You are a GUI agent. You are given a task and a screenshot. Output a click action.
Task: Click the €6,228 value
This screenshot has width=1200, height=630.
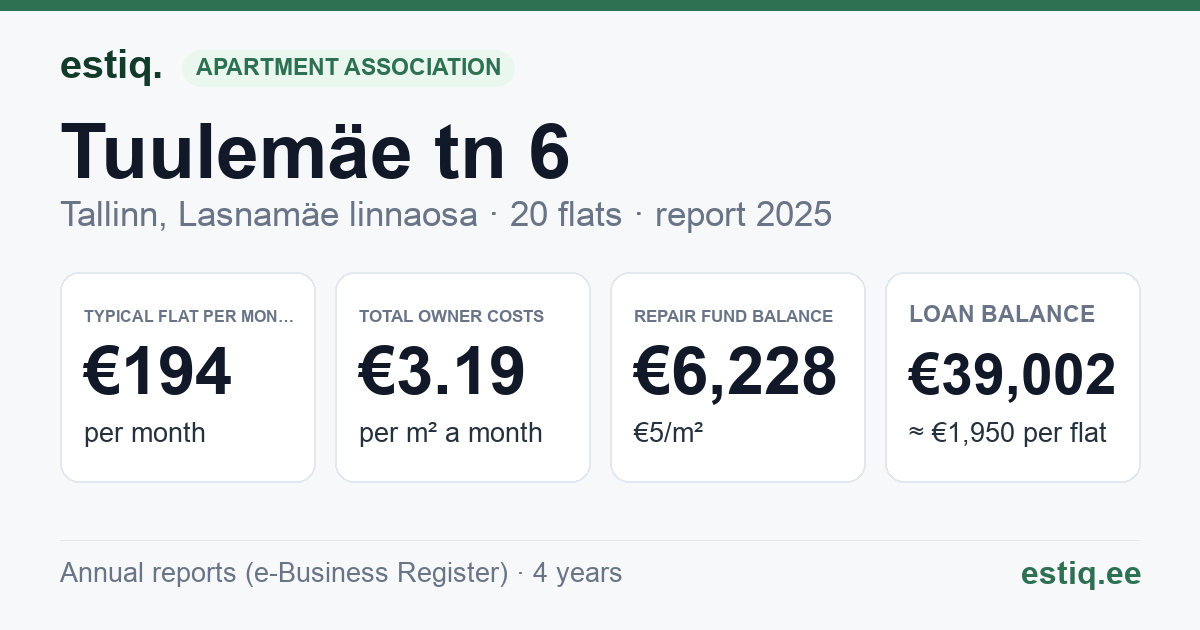pyautogui.click(x=735, y=372)
